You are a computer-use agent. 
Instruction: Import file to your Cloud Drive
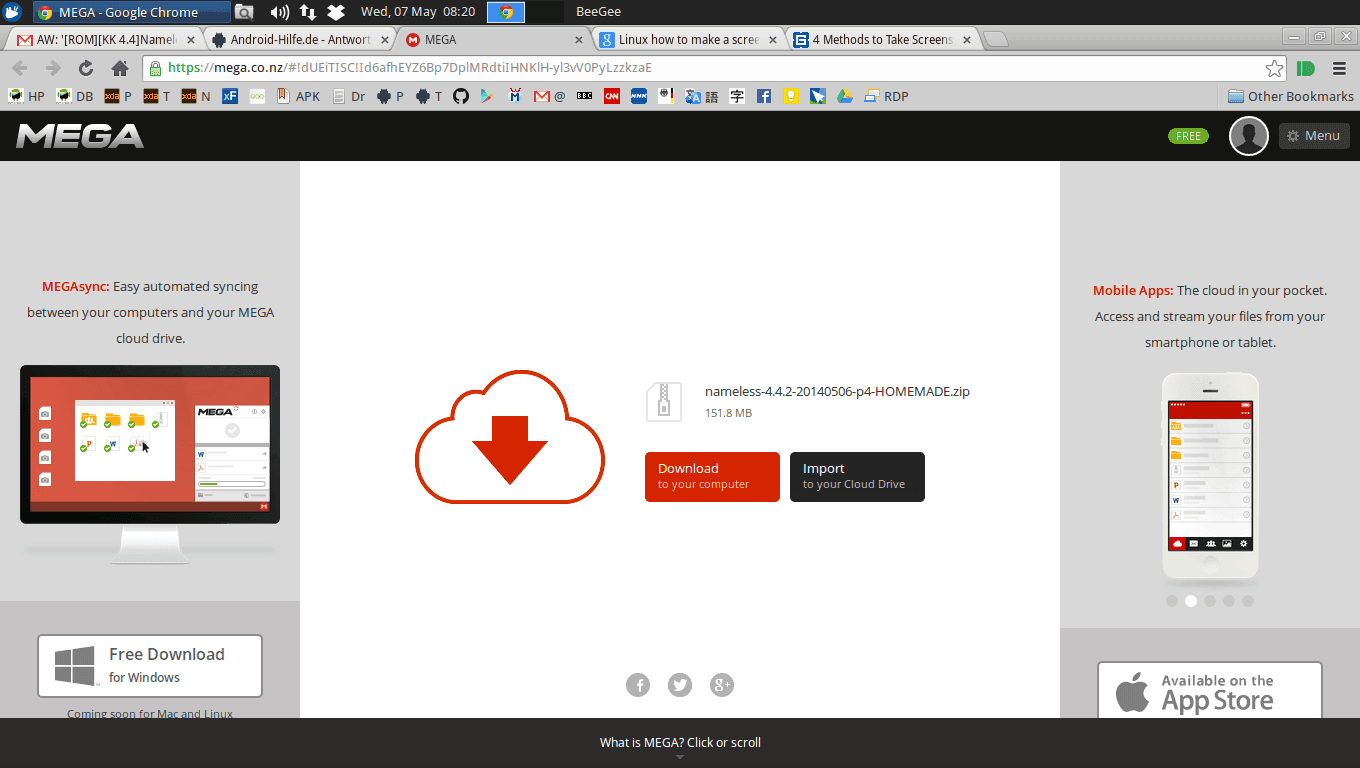click(x=857, y=477)
